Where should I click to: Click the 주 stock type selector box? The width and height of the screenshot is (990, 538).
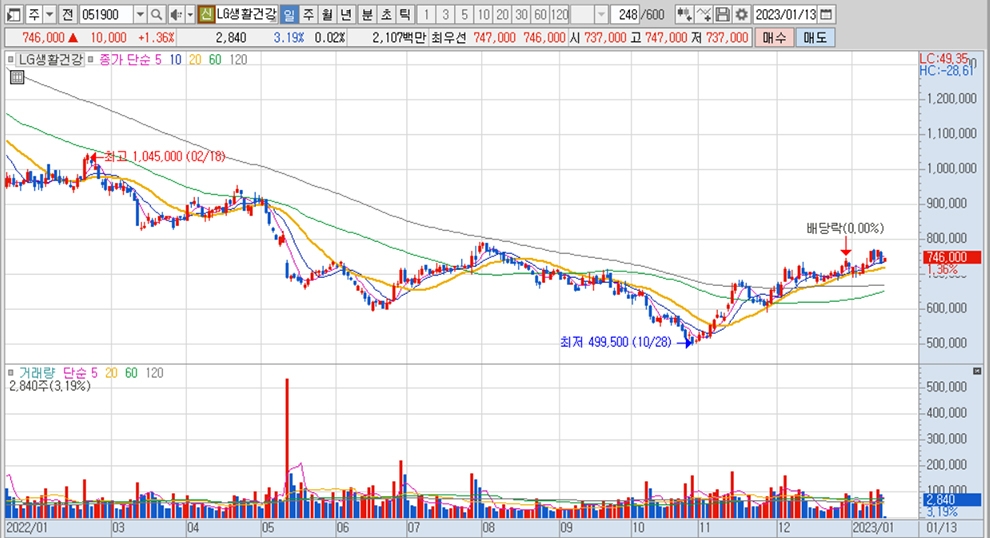click(x=33, y=14)
